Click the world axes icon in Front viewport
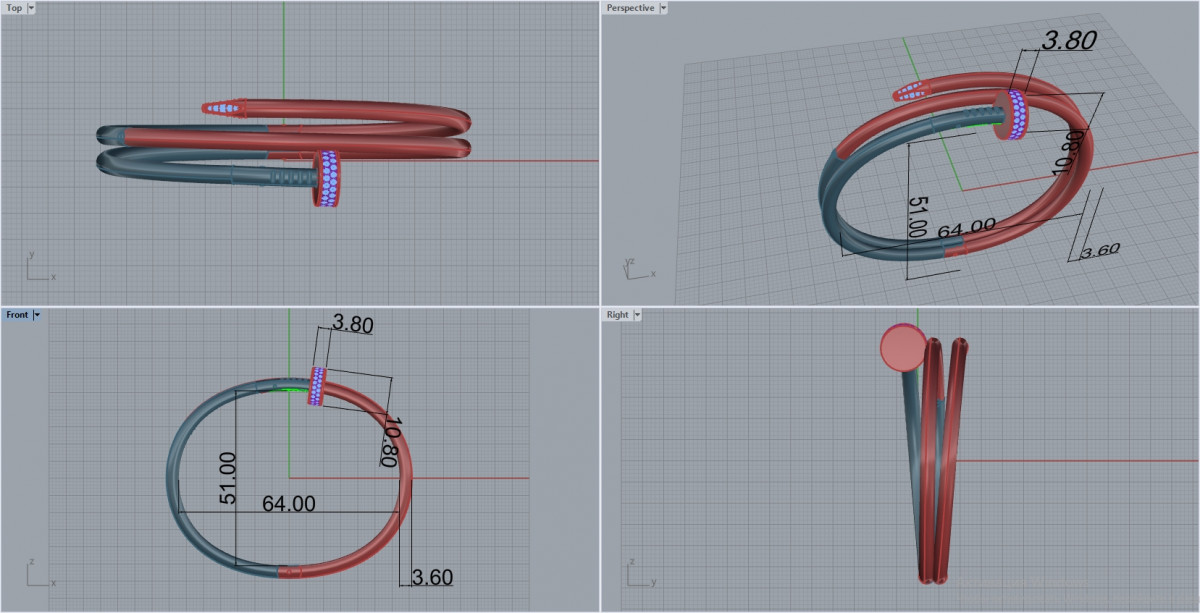1200x613 pixels. click(40, 574)
